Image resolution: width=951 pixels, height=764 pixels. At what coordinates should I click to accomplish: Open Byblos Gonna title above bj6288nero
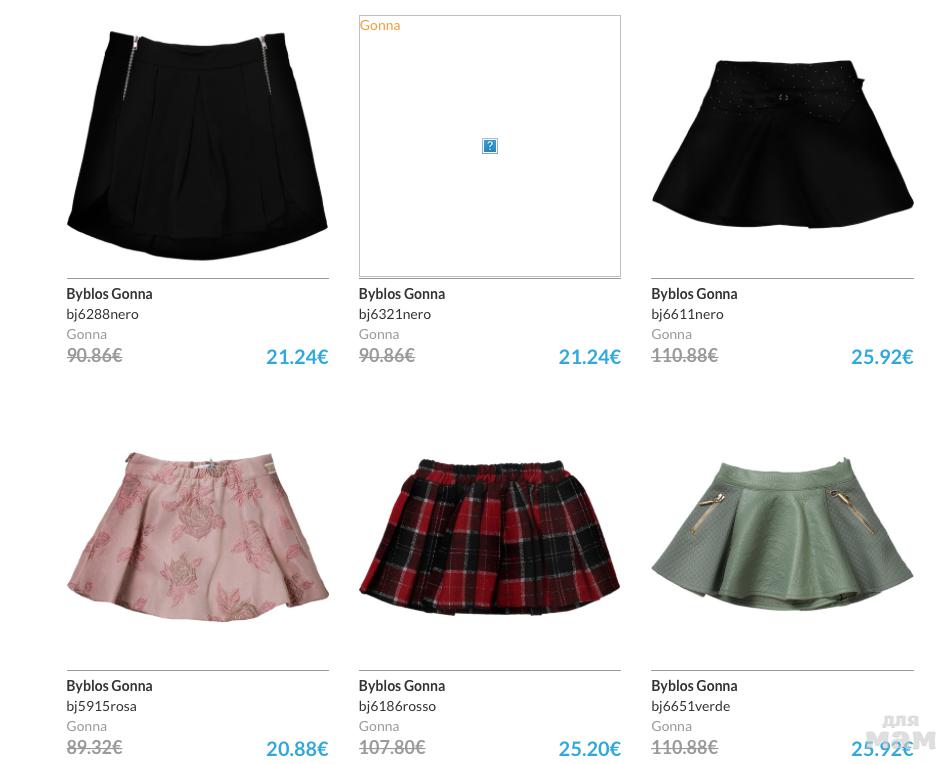point(109,294)
